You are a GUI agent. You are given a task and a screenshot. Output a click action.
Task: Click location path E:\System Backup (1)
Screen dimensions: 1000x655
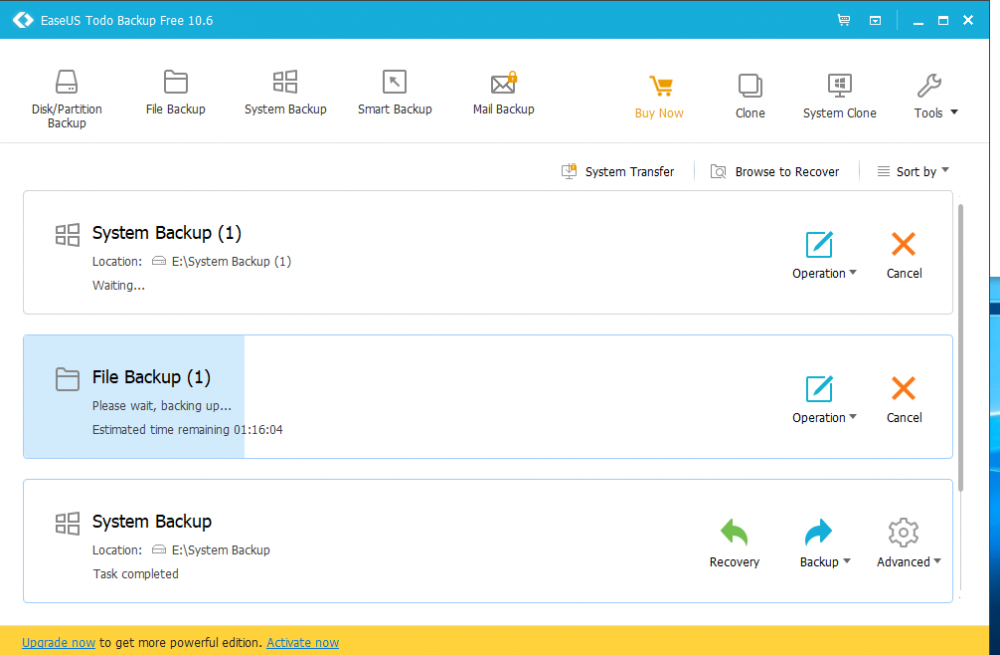tap(231, 261)
